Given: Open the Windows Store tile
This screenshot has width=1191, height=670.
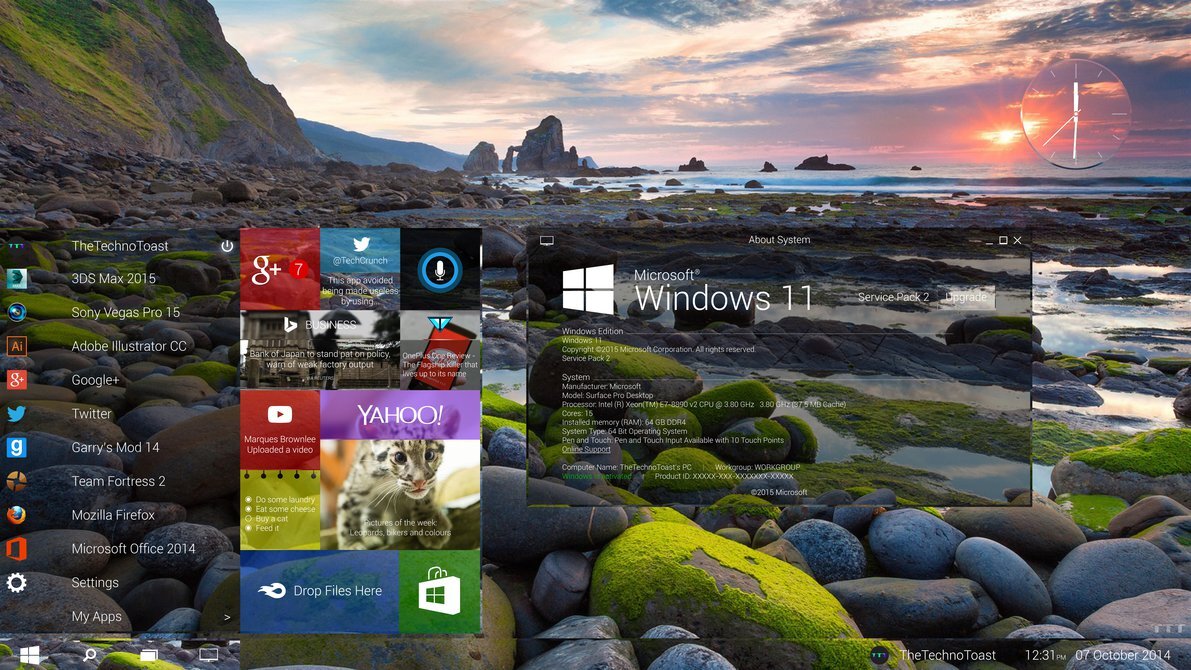Looking at the screenshot, I should point(440,592).
